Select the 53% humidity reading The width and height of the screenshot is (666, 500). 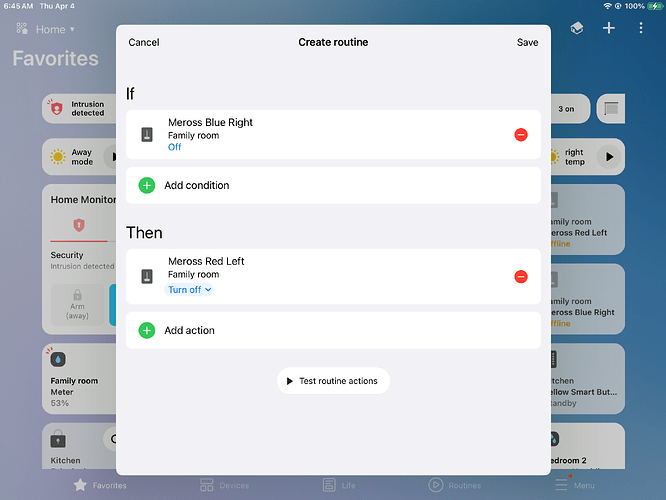(59, 403)
